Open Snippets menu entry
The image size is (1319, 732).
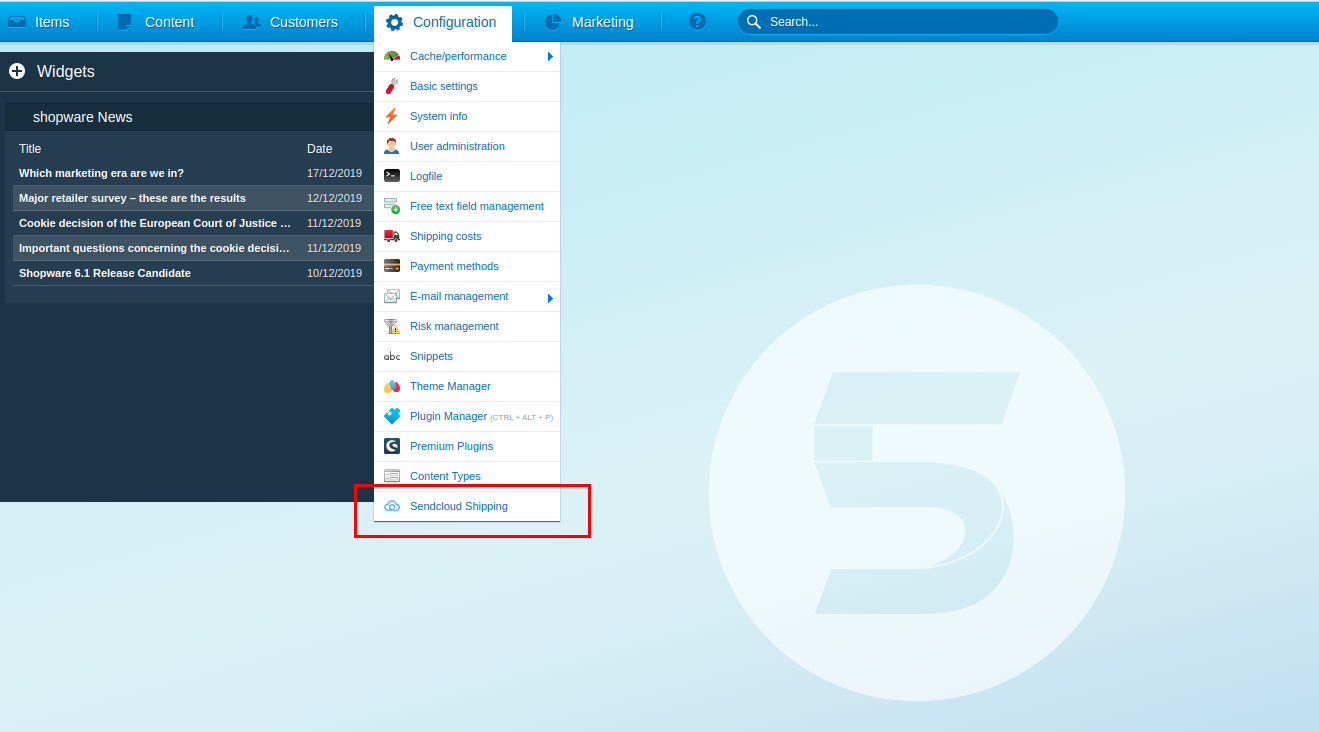[467, 357]
